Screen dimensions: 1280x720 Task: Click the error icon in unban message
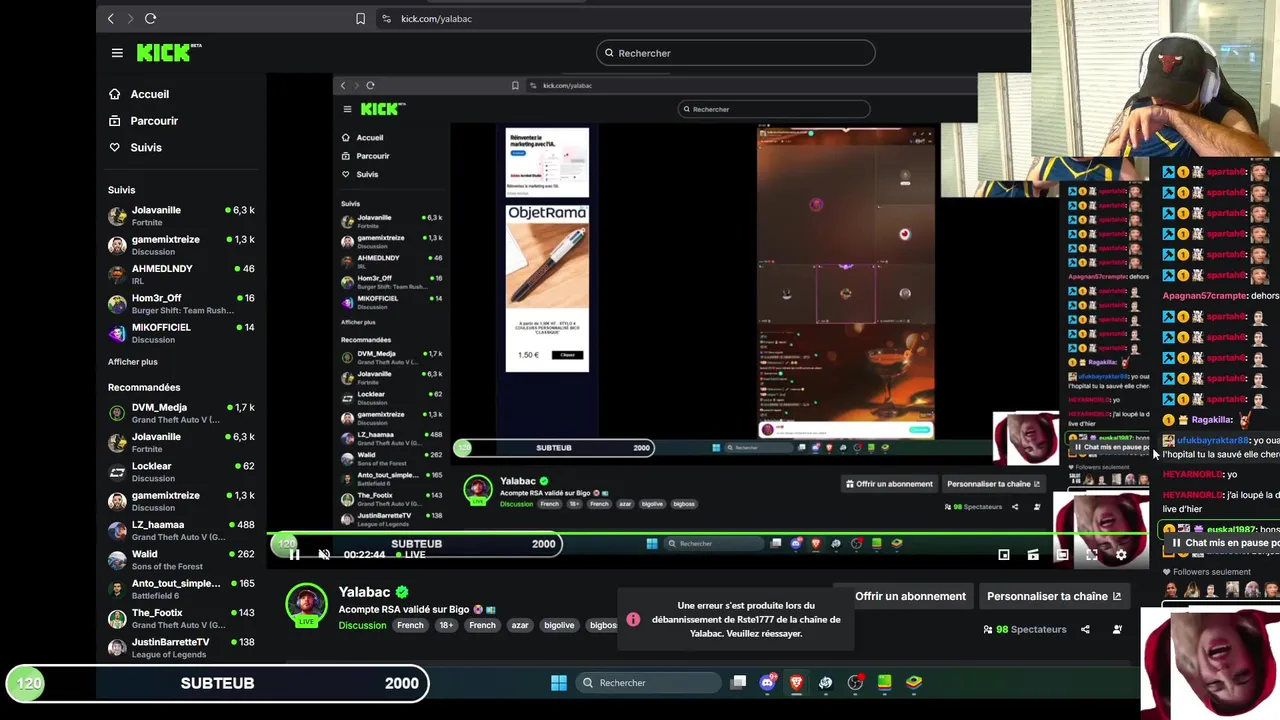(x=633, y=620)
